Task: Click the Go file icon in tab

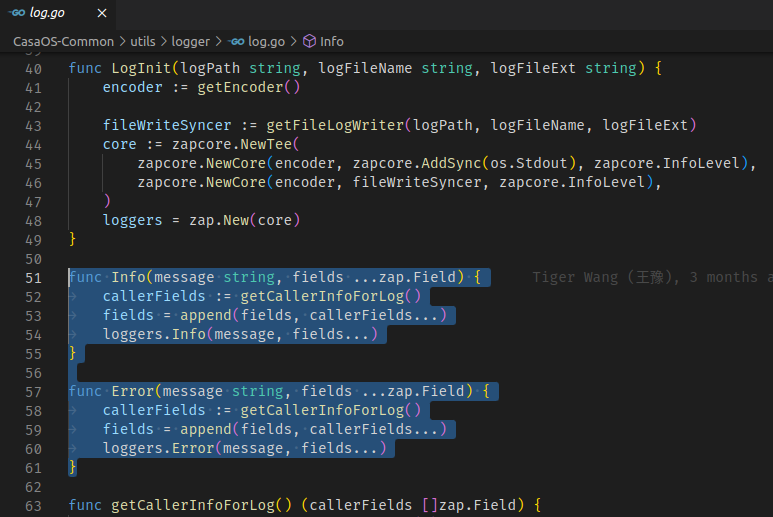Action: point(17,13)
